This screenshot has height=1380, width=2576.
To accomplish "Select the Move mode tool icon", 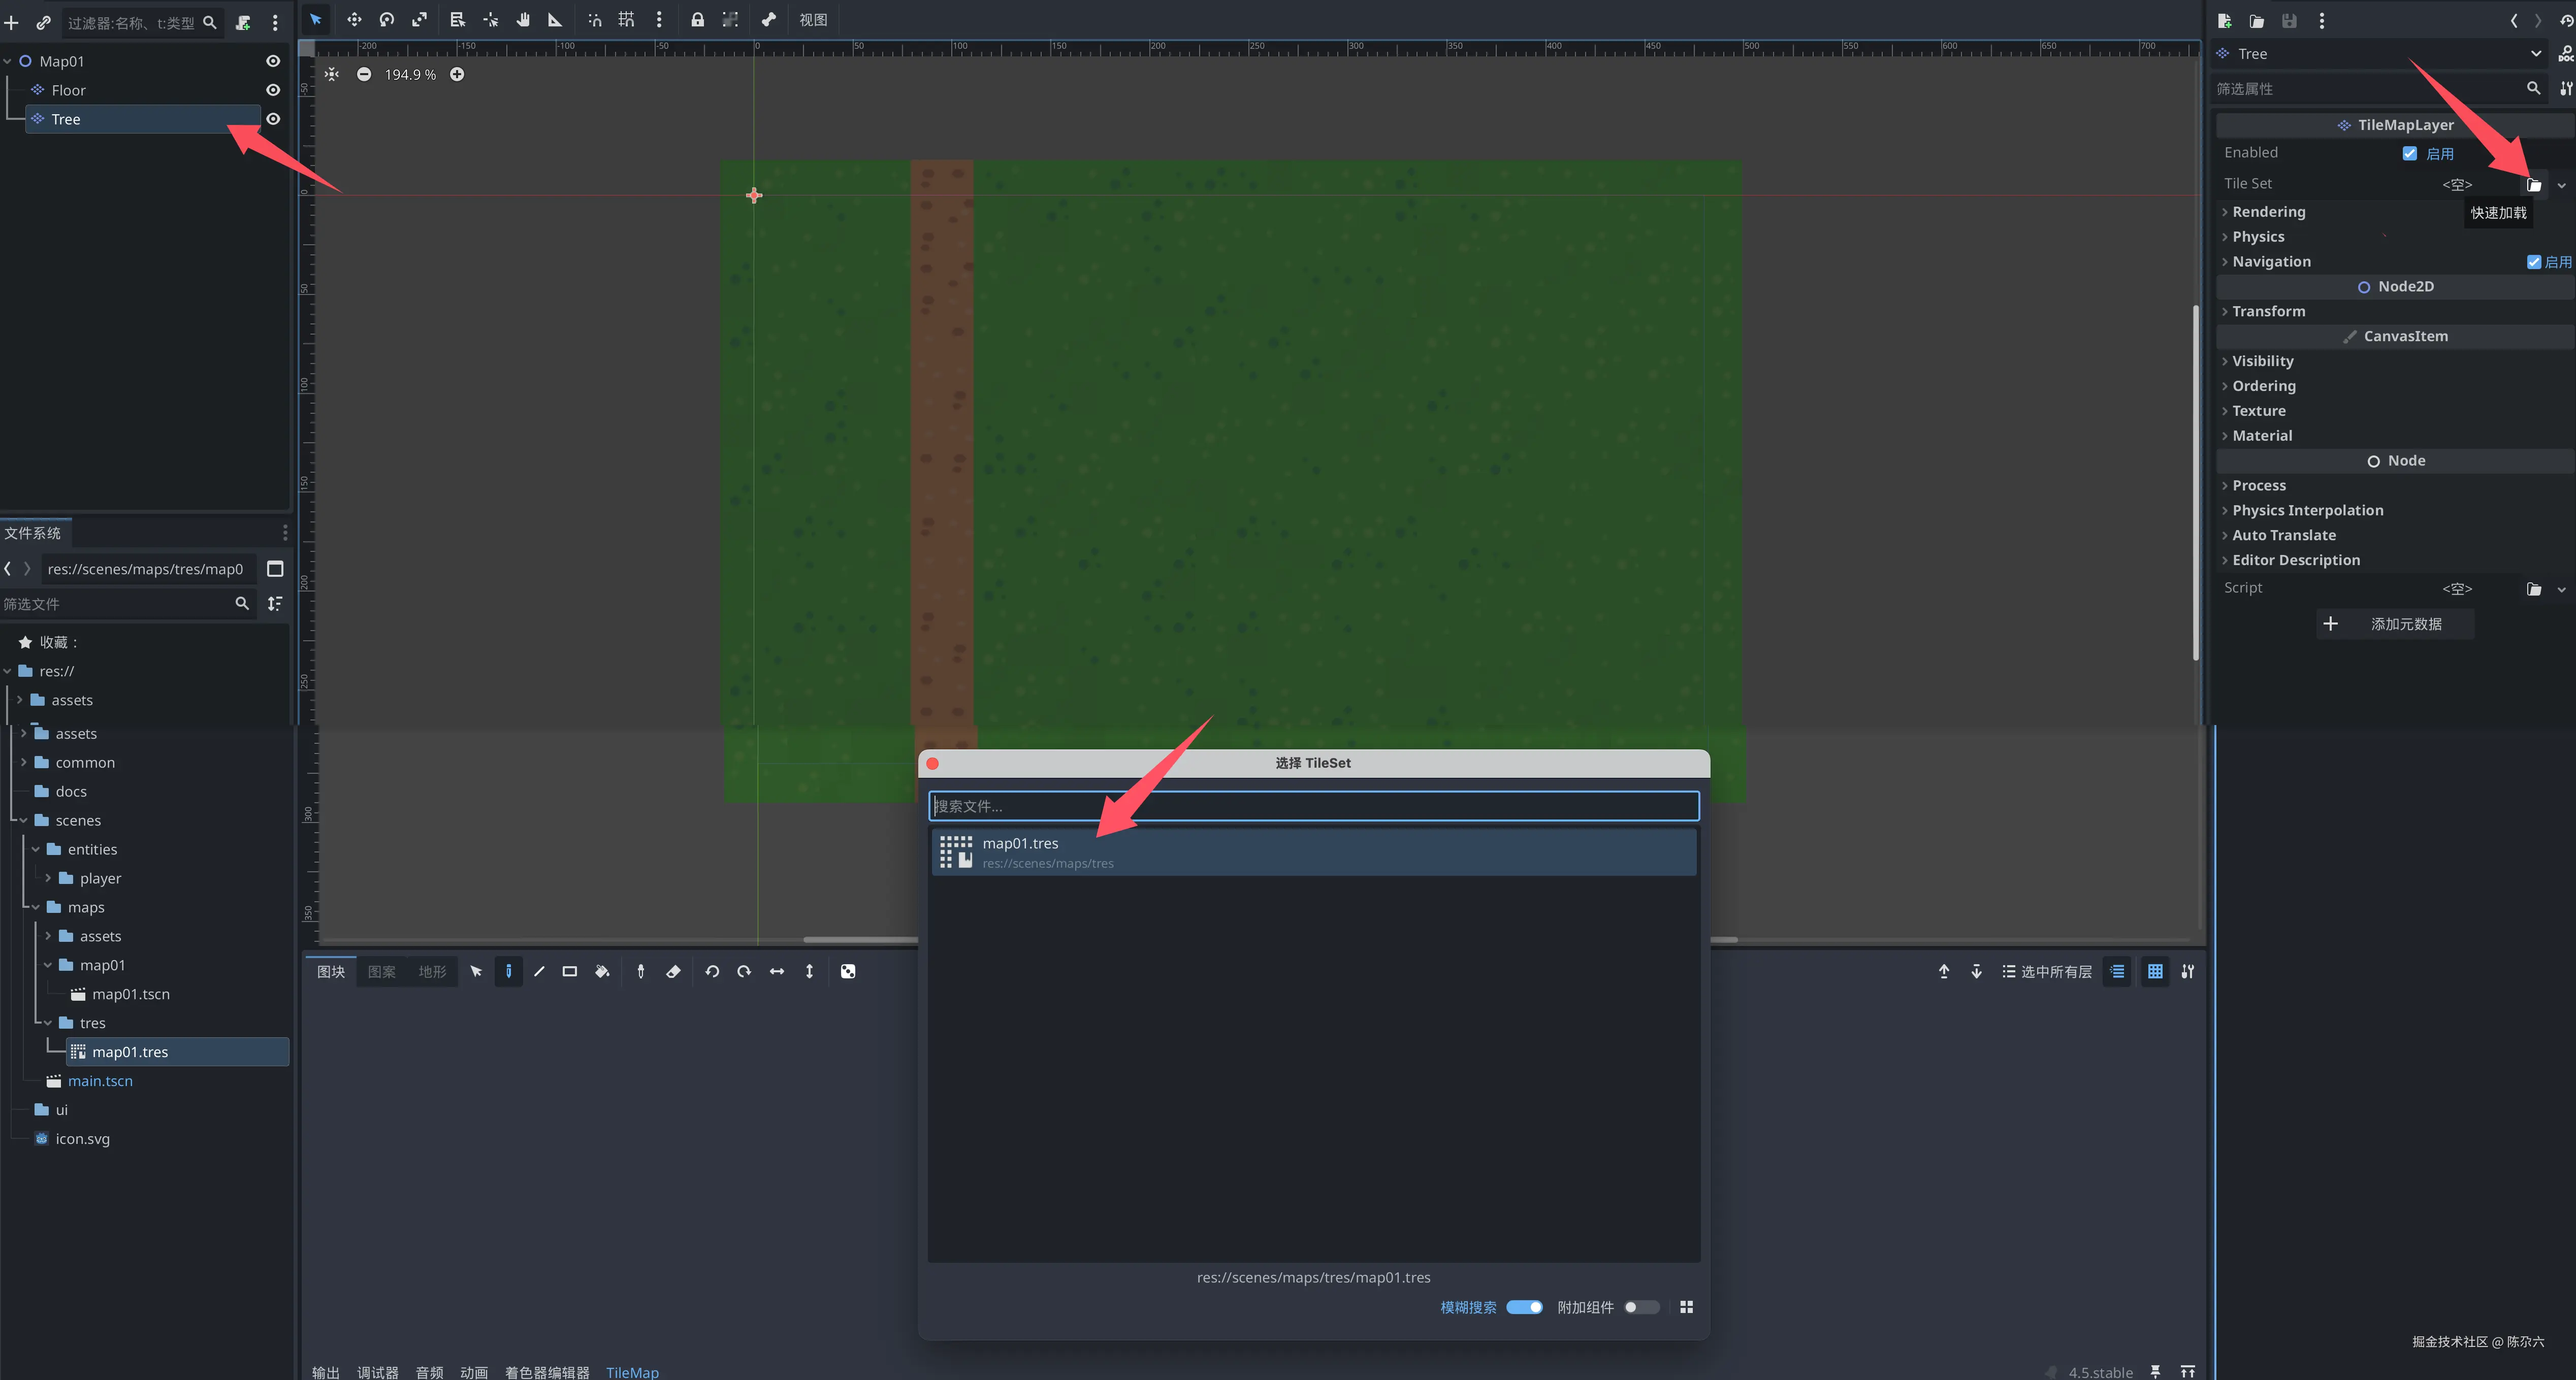I will [x=354, y=19].
